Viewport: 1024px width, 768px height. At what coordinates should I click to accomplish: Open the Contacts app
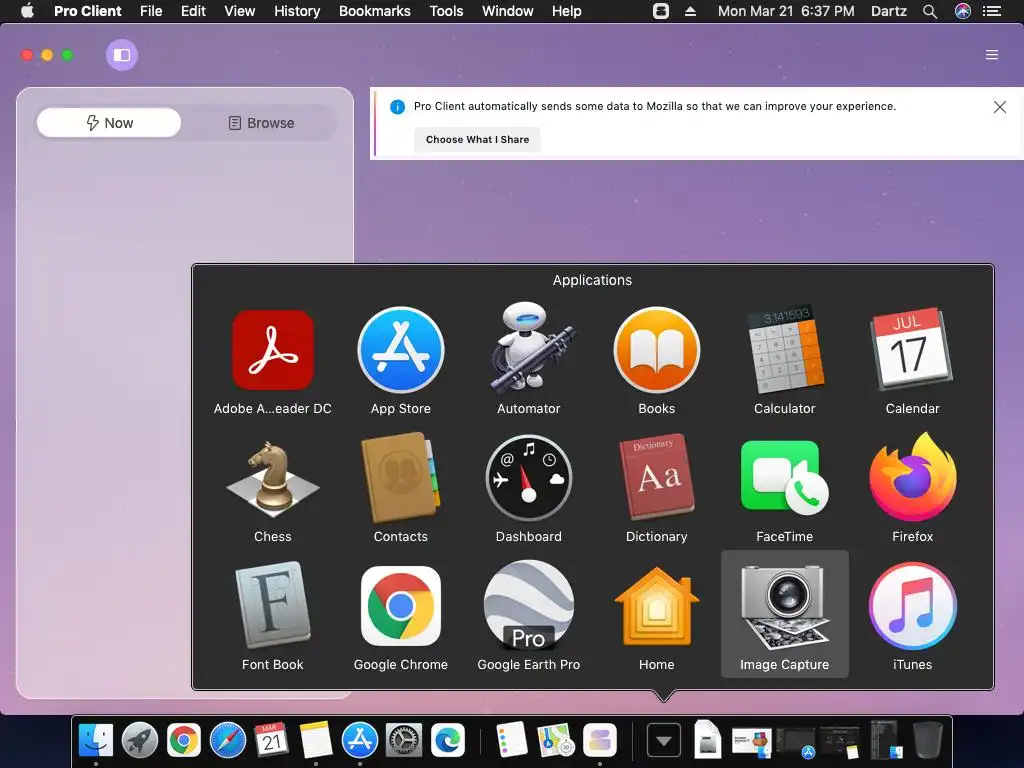(x=400, y=477)
